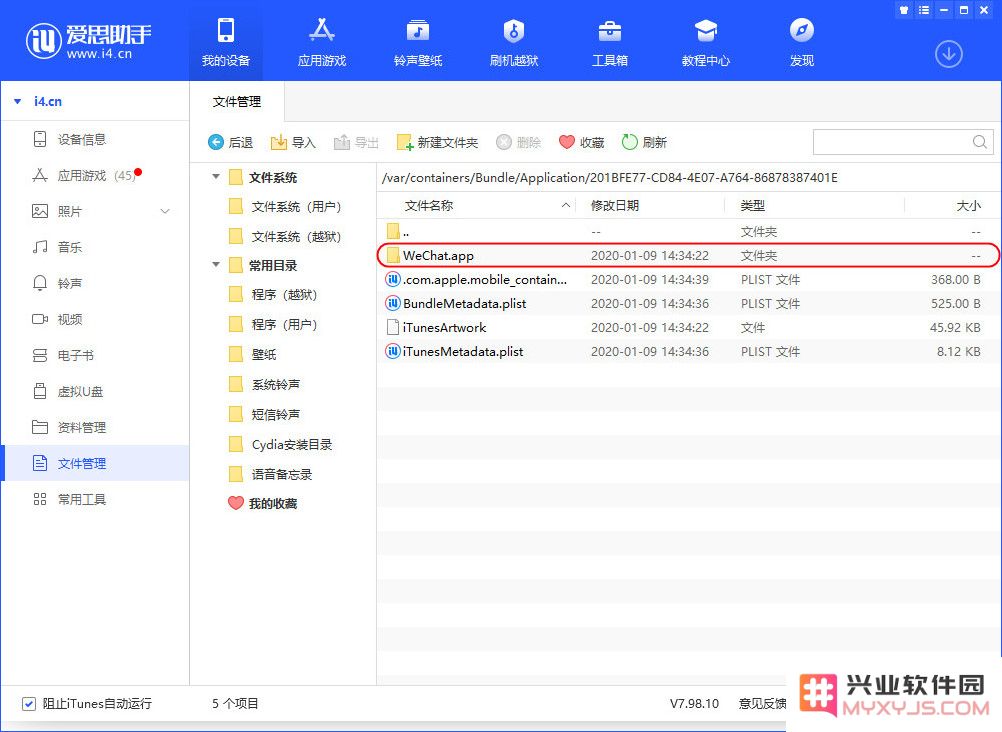Open the 应用游戏 section in top navigation
The image size is (1002, 732).
[x=321, y=42]
